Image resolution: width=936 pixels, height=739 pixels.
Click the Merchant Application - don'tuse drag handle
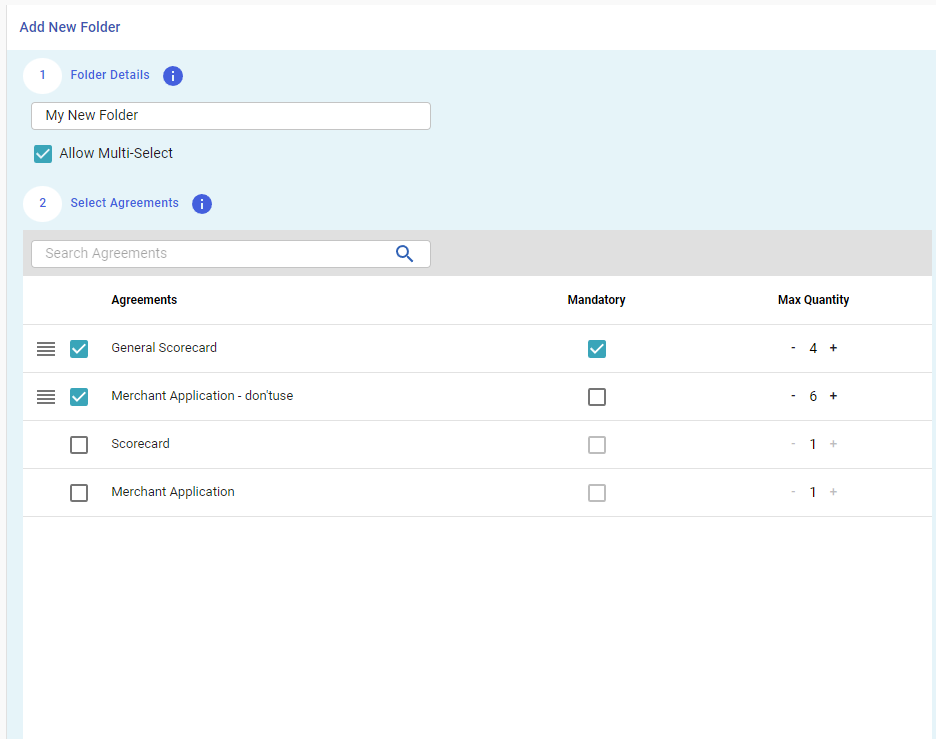coord(46,396)
